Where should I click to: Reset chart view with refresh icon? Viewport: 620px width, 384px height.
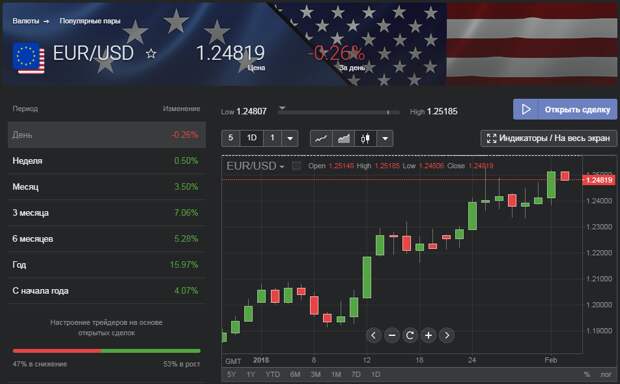tap(410, 335)
